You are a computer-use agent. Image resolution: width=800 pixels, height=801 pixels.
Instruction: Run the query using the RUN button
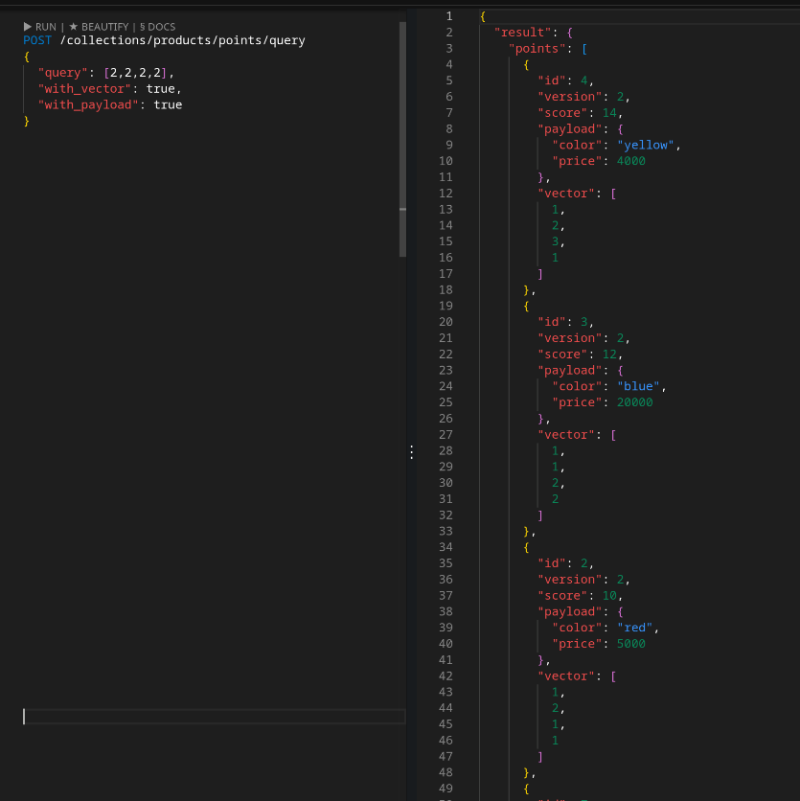pos(40,26)
